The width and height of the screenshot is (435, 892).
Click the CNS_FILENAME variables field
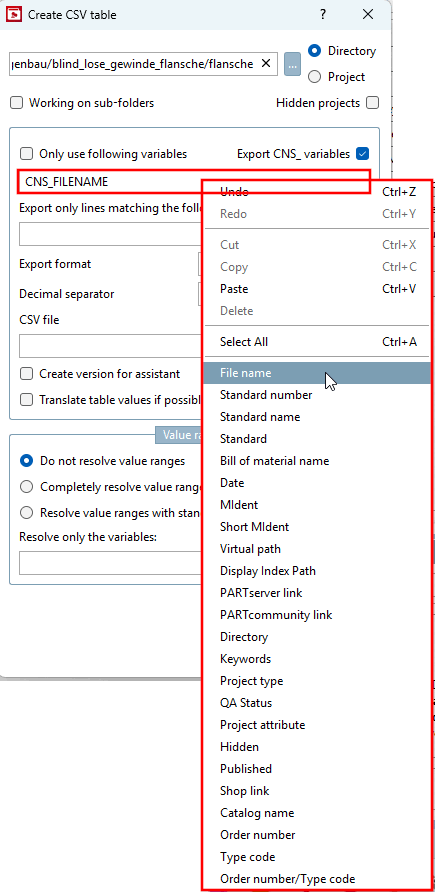point(111,182)
